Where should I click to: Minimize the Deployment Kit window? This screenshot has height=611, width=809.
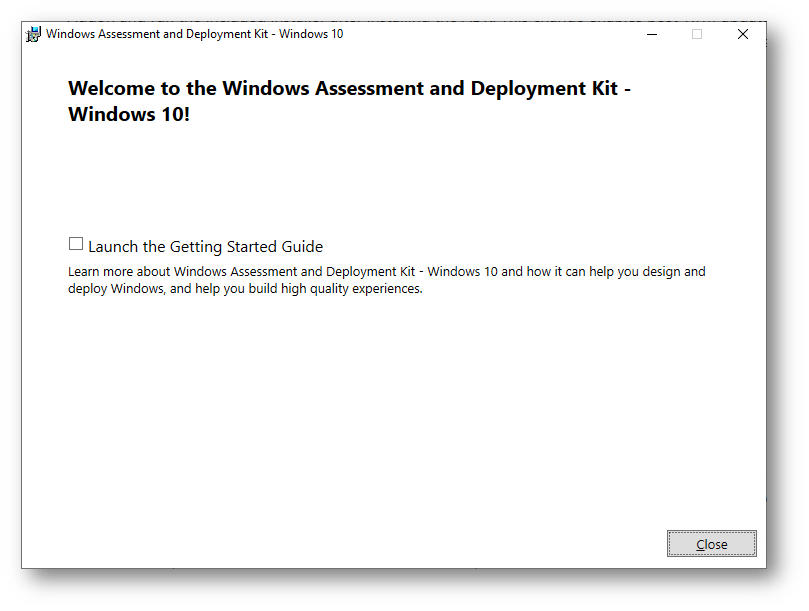tap(652, 35)
